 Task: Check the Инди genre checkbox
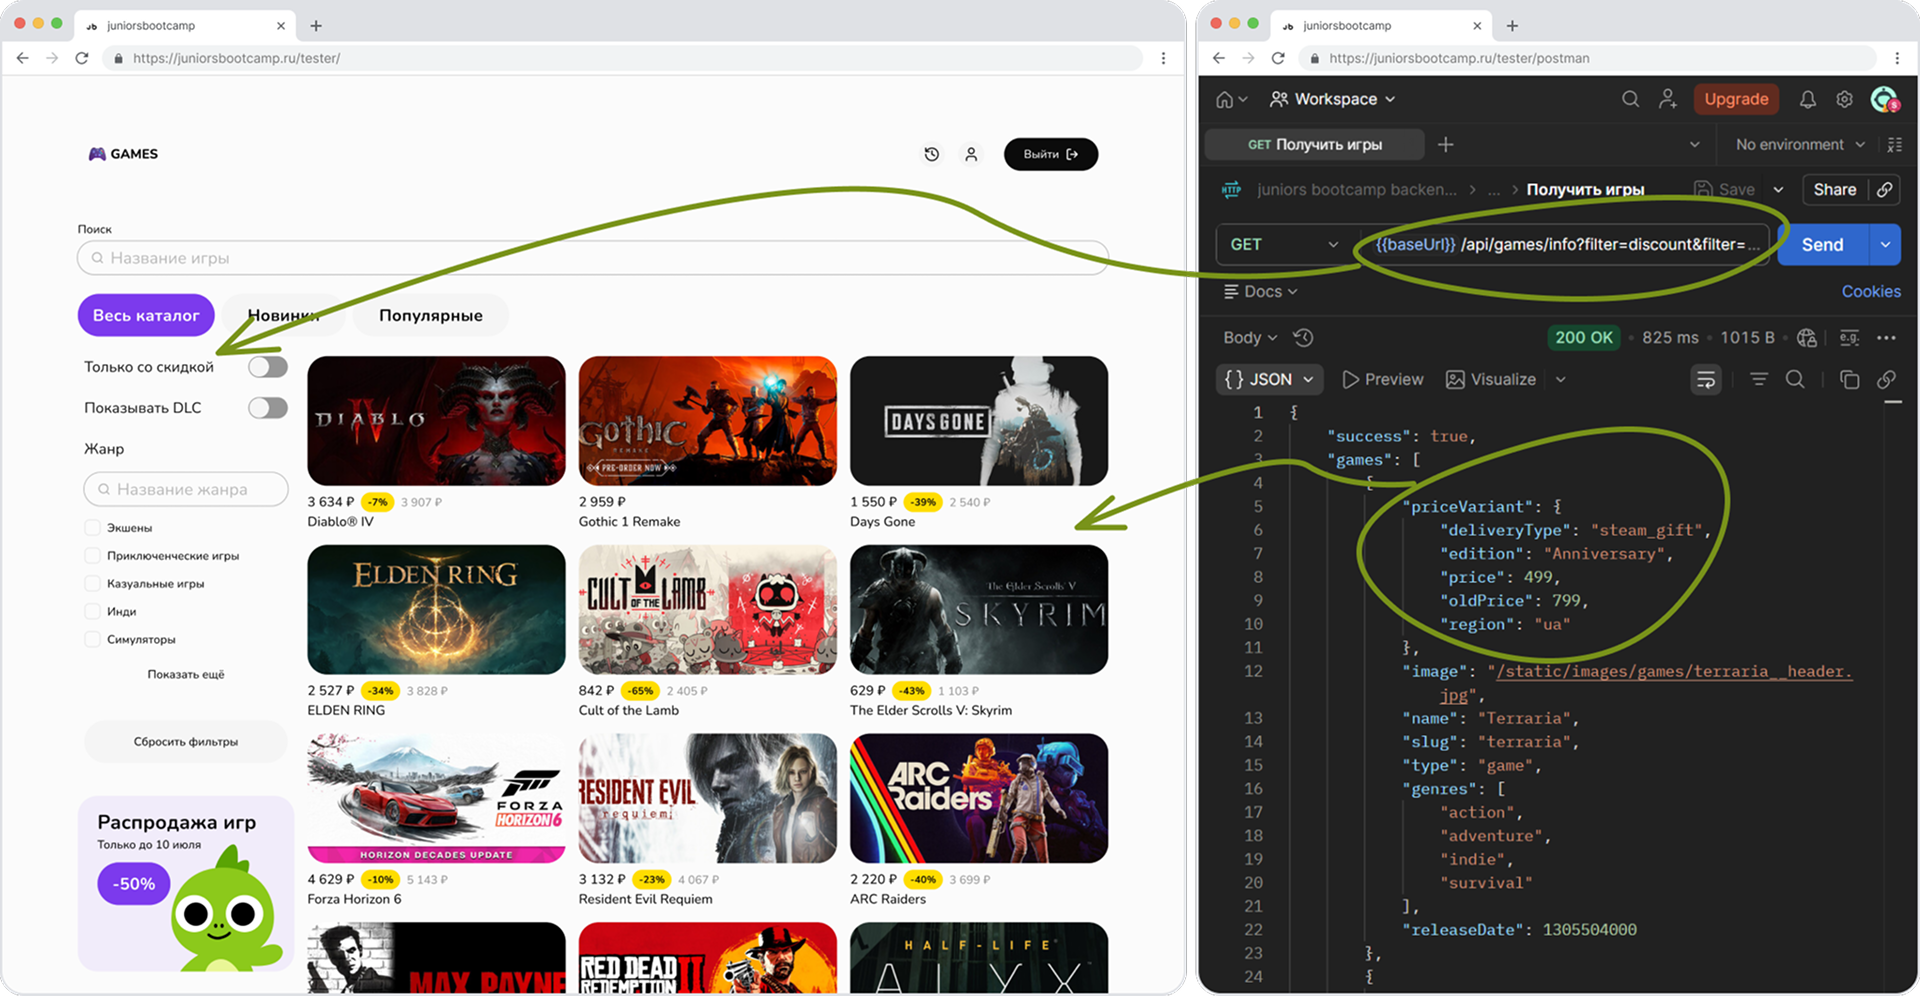(x=93, y=611)
